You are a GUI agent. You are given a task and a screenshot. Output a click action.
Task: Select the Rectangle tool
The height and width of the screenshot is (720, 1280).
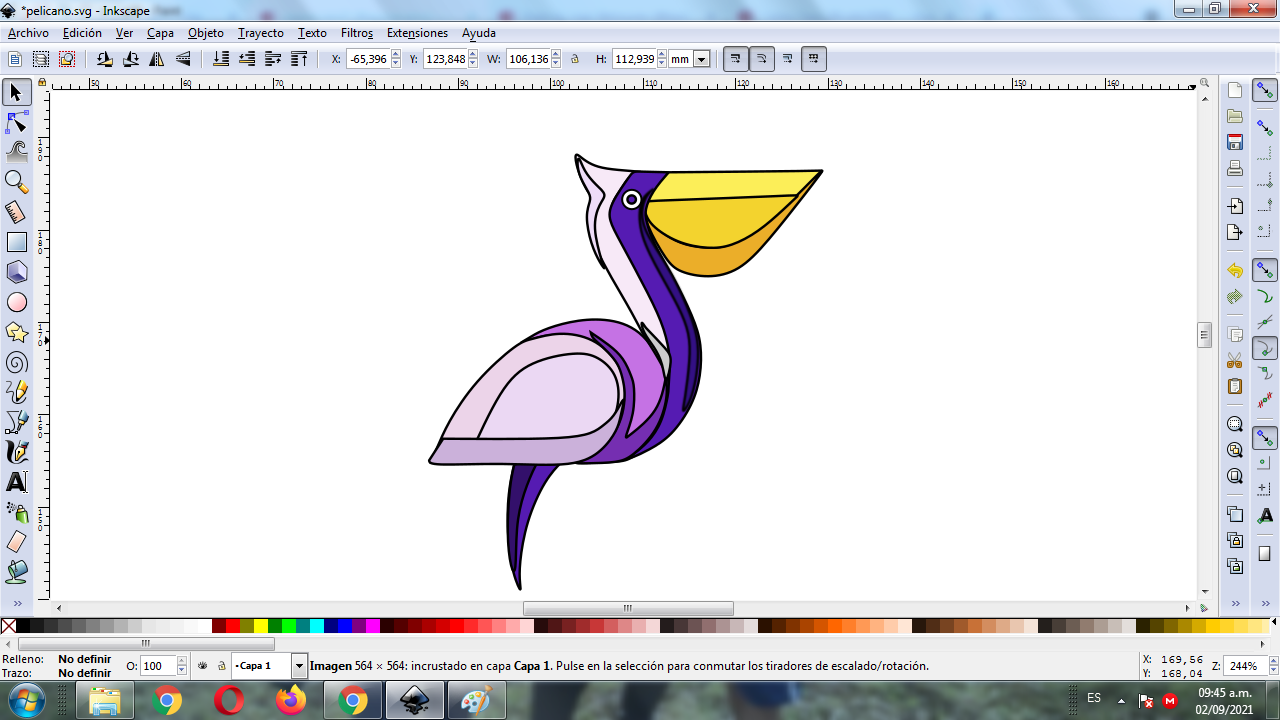pos(16,242)
